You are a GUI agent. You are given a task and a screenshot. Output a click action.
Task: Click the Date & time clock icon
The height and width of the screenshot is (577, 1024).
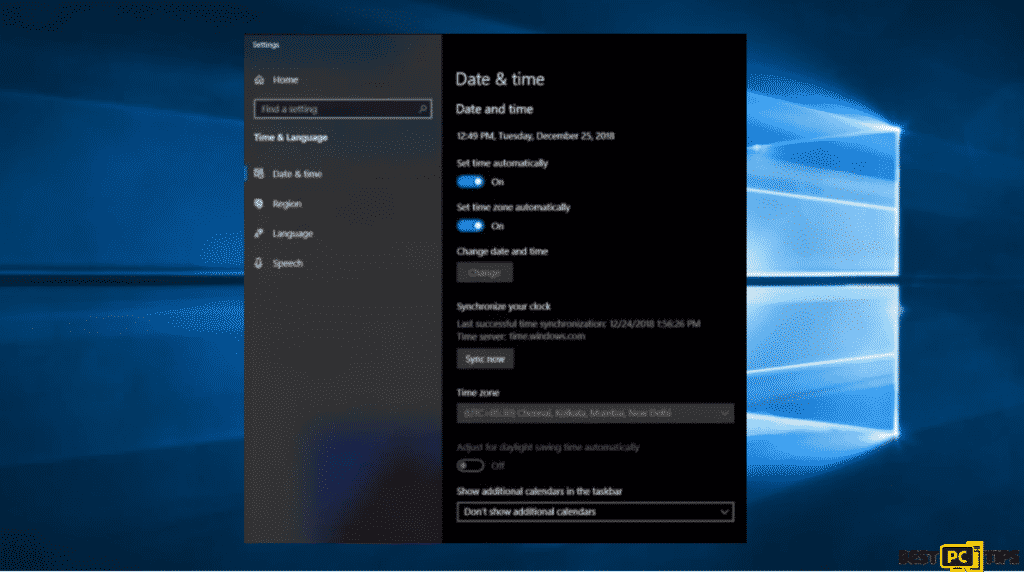pos(259,174)
